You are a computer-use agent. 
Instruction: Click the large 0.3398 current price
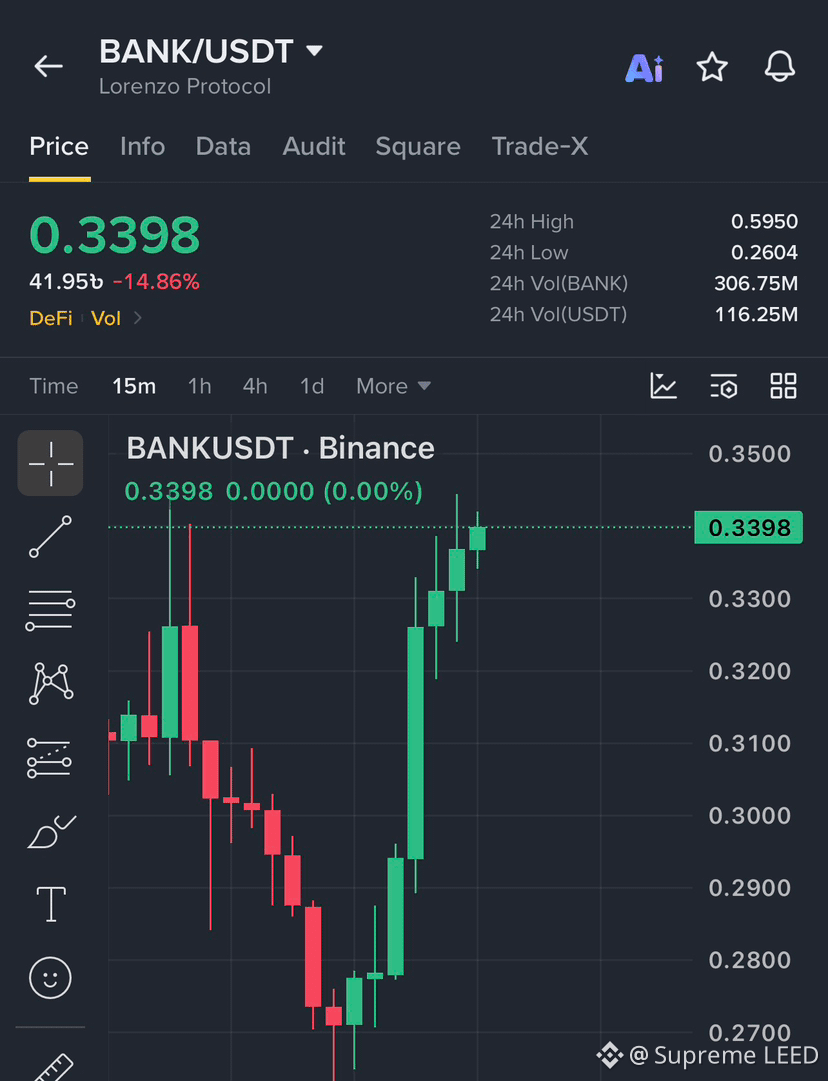114,234
